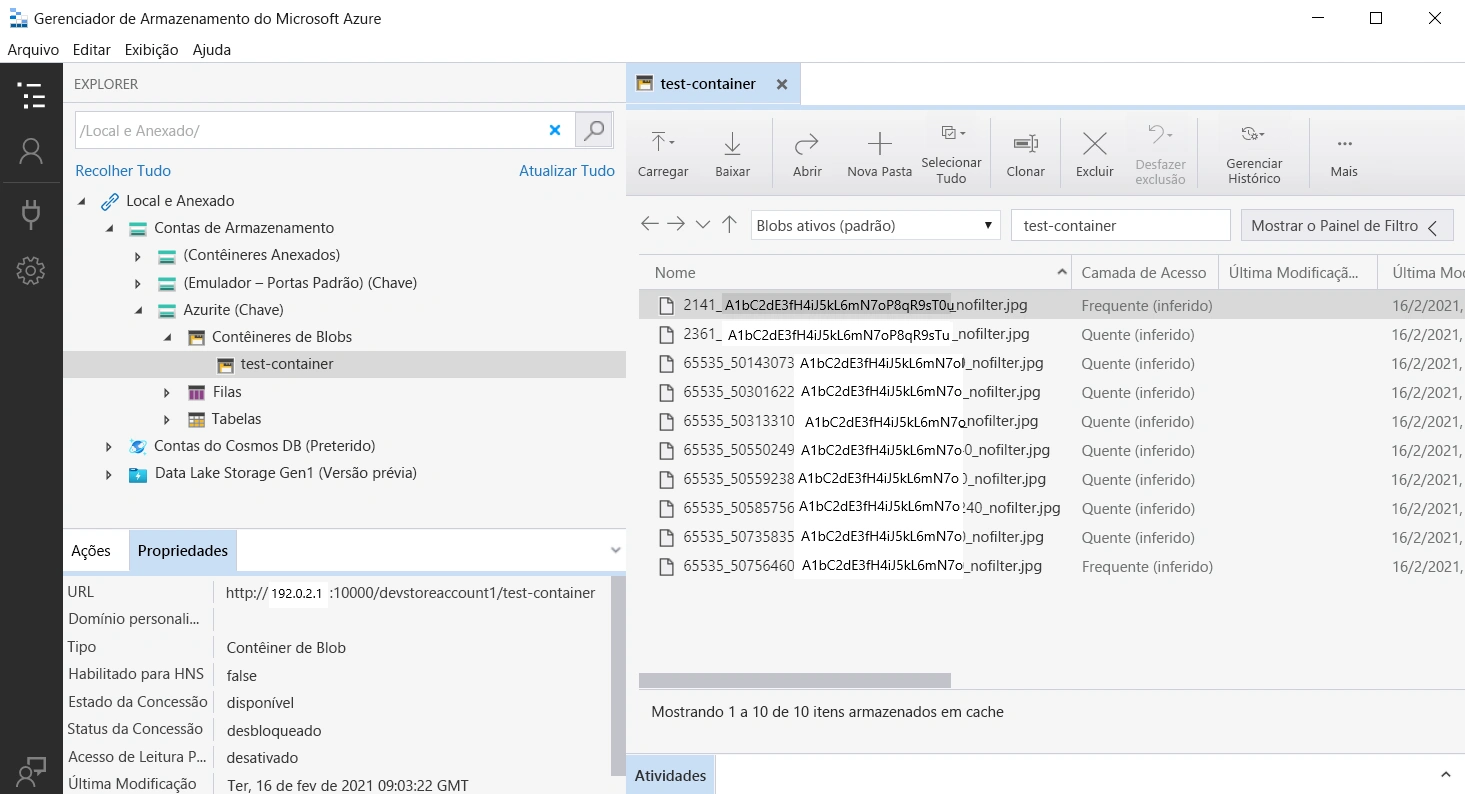The height and width of the screenshot is (794, 1465).
Task: Open the account management person icon
Action: coord(31,152)
